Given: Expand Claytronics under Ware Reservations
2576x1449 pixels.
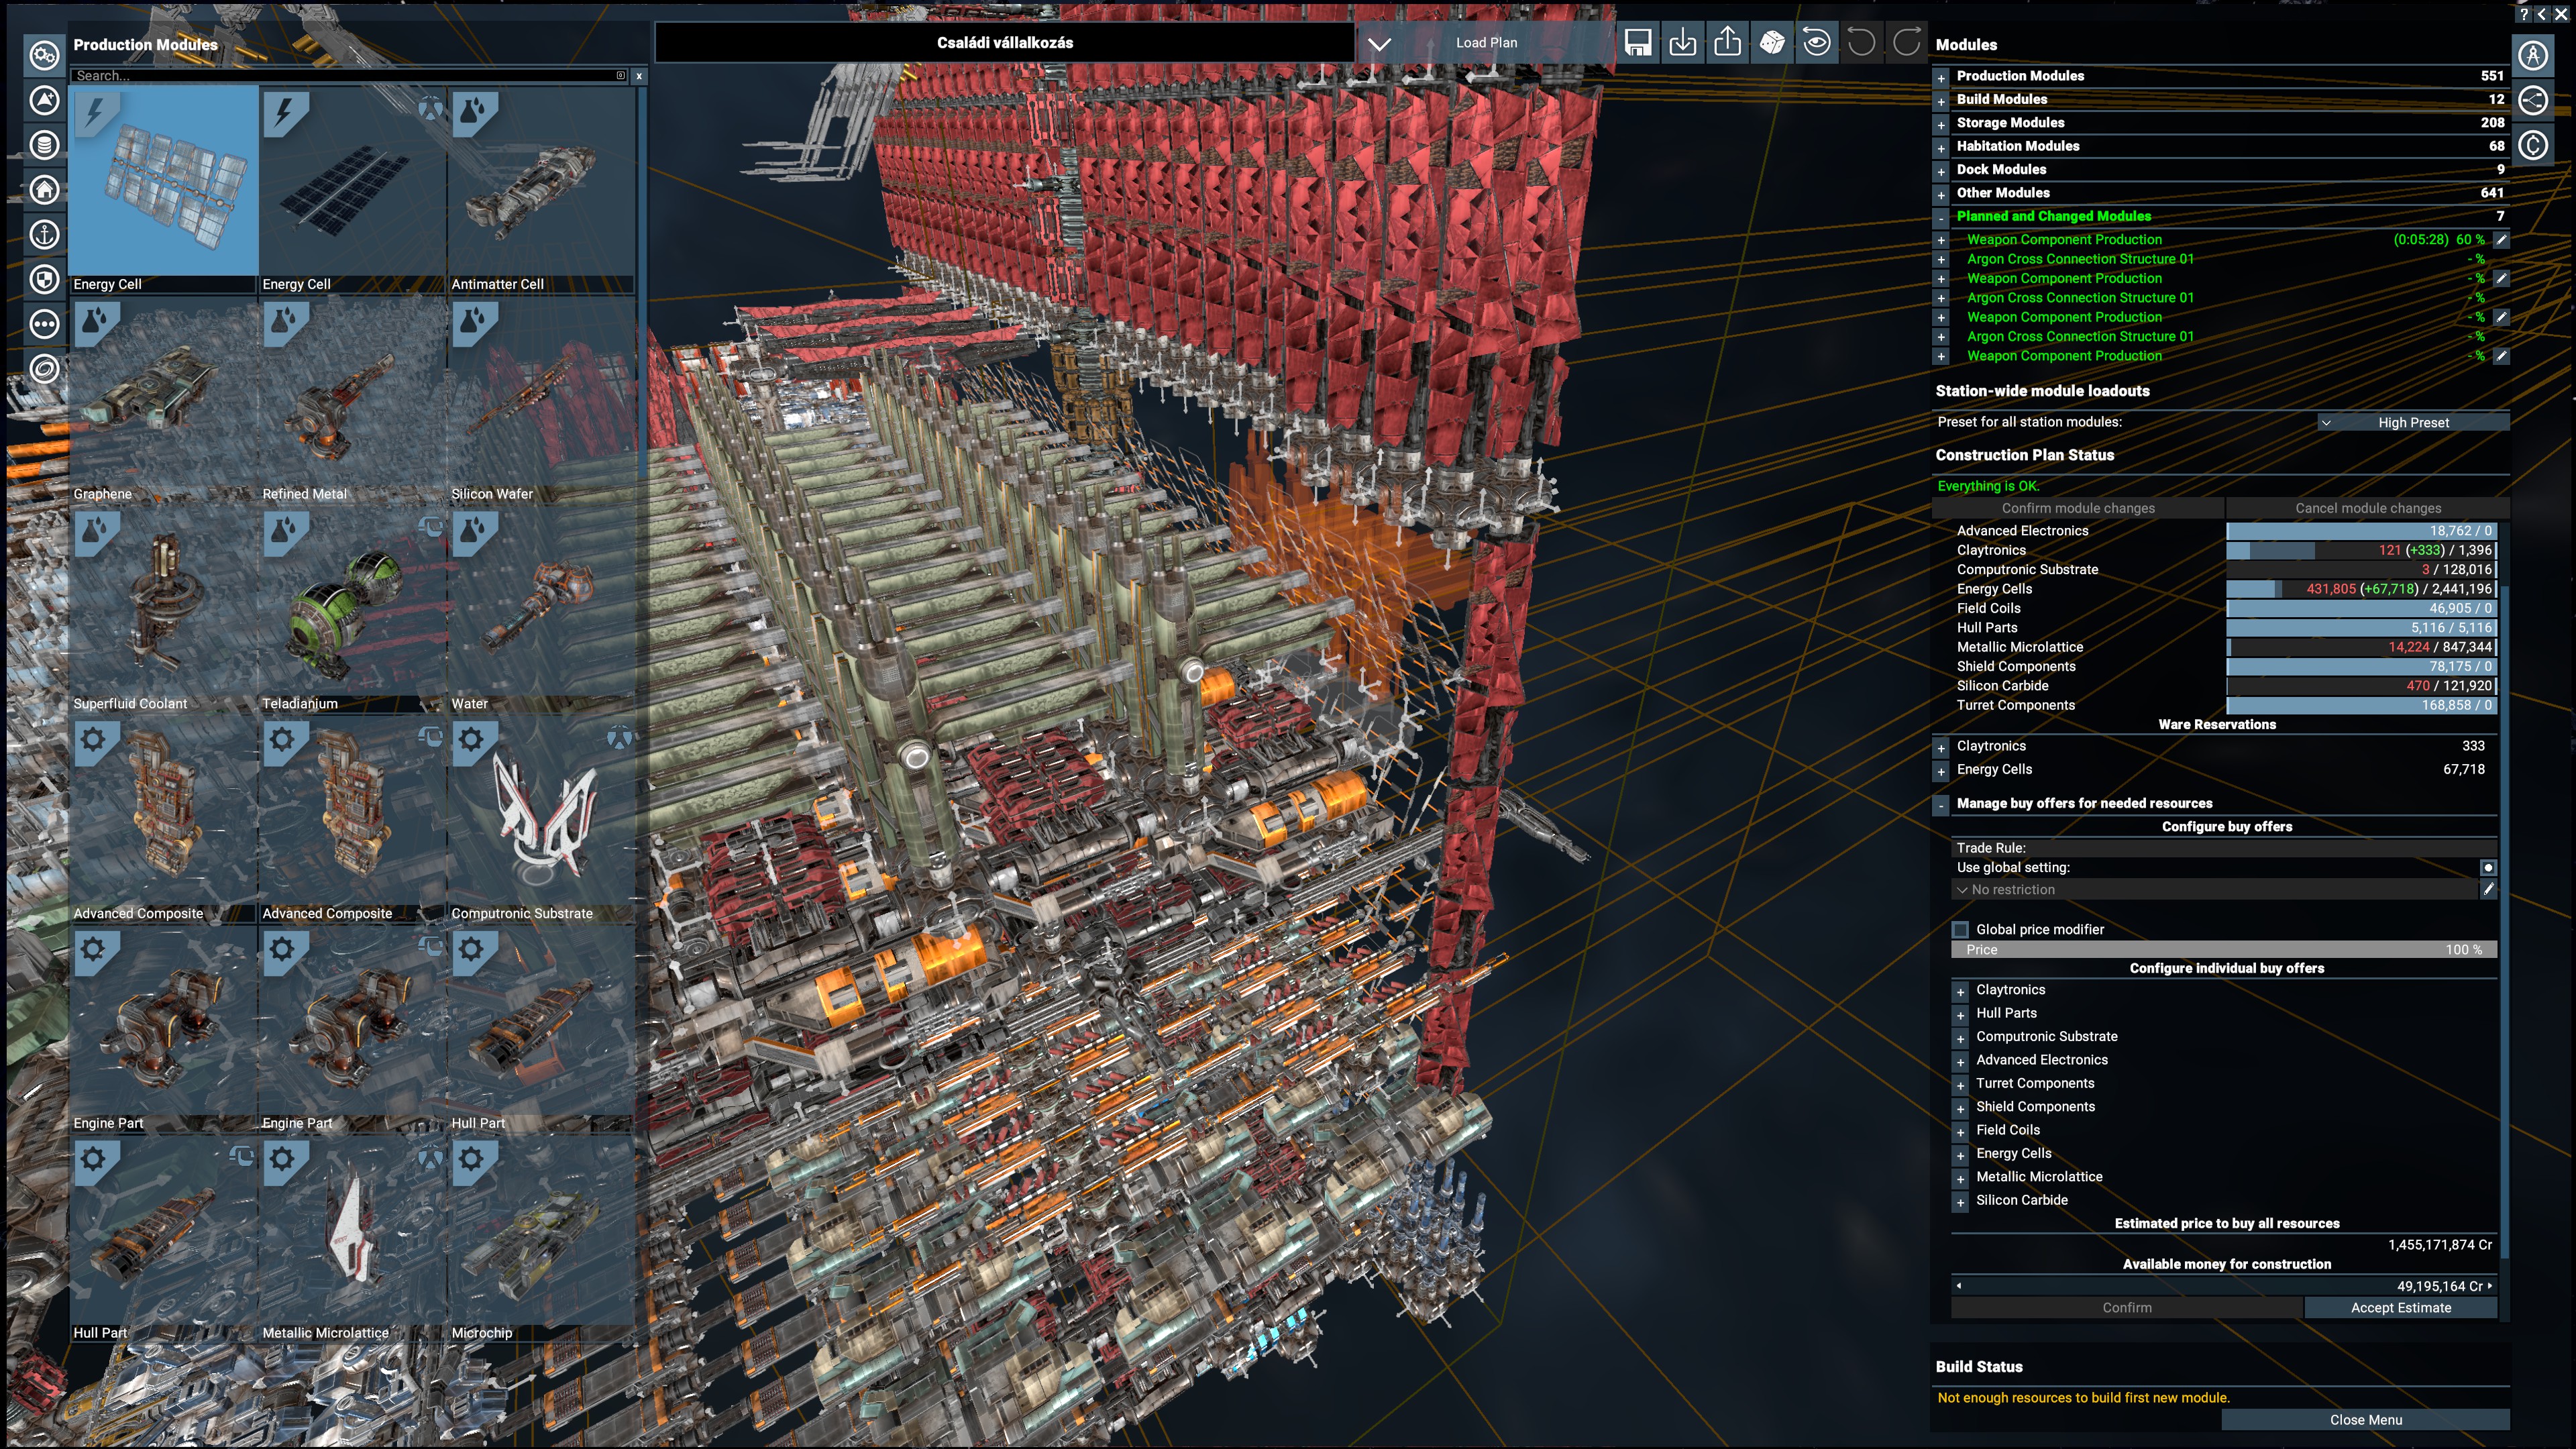Looking at the screenshot, I should tap(1941, 747).
